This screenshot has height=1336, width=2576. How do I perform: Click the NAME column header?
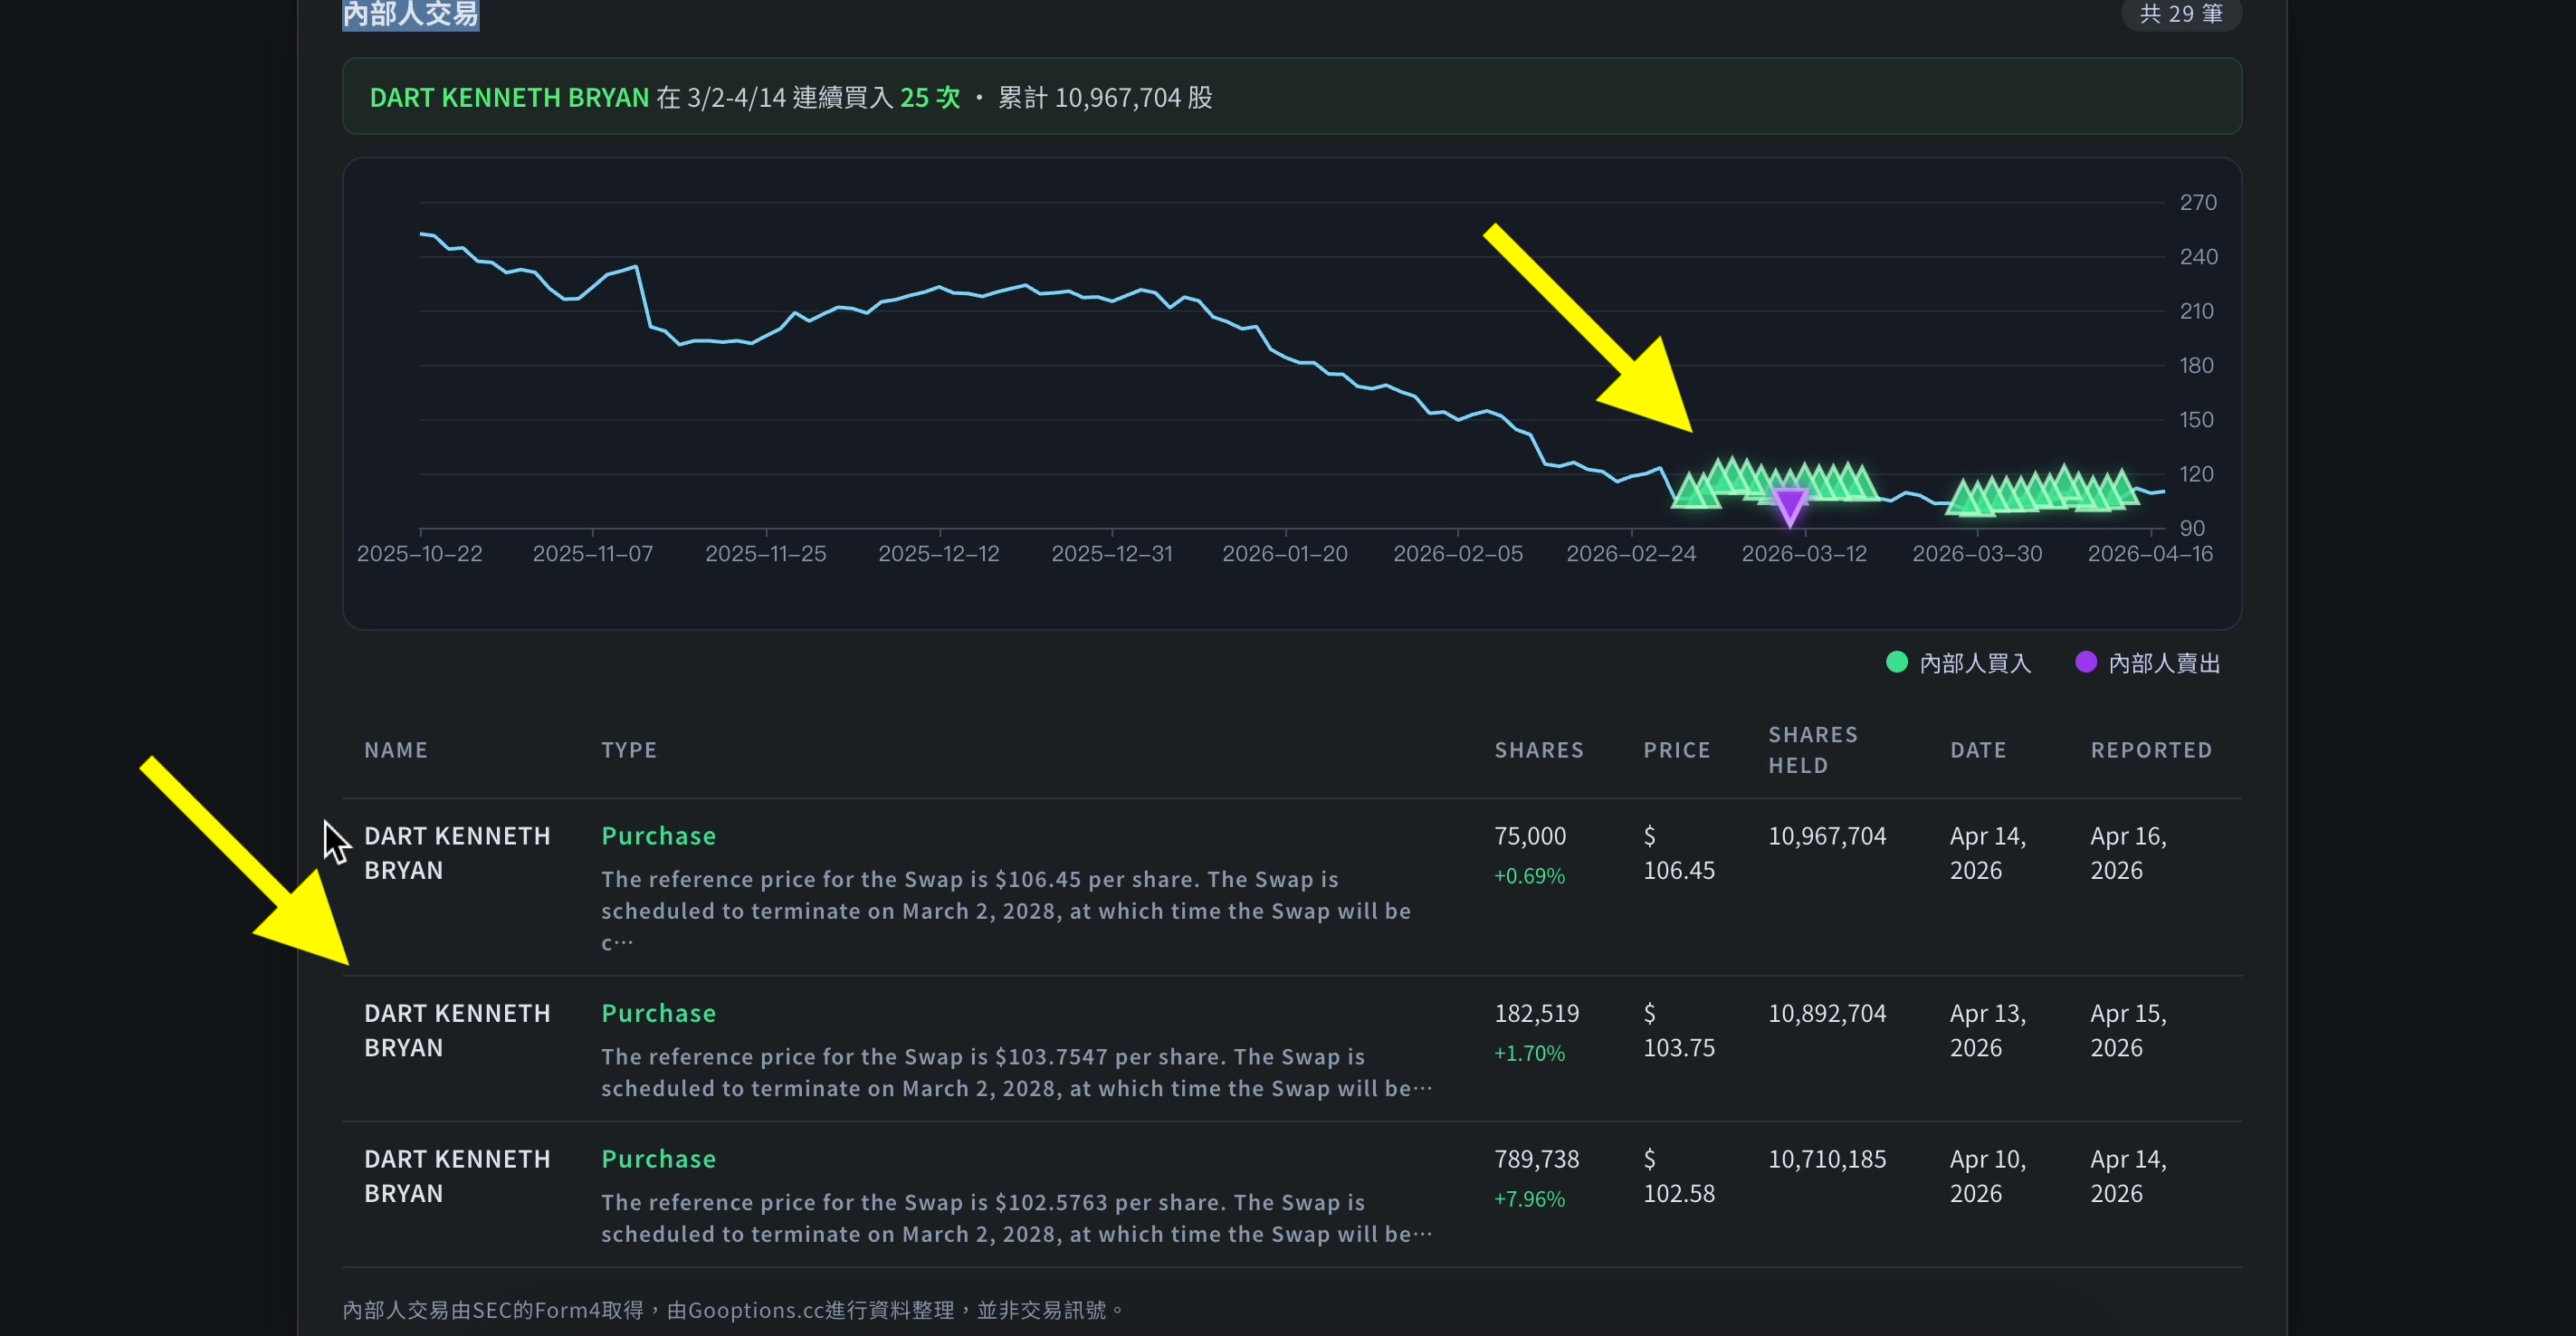click(x=396, y=750)
